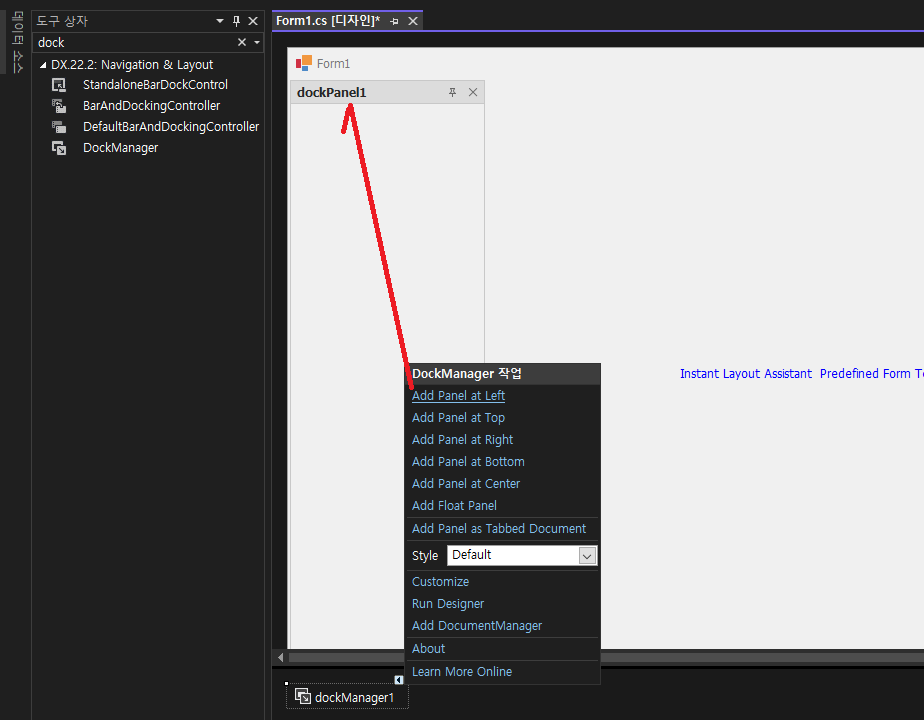
Task: Close the toolbox panel
Action: (253, 21)
